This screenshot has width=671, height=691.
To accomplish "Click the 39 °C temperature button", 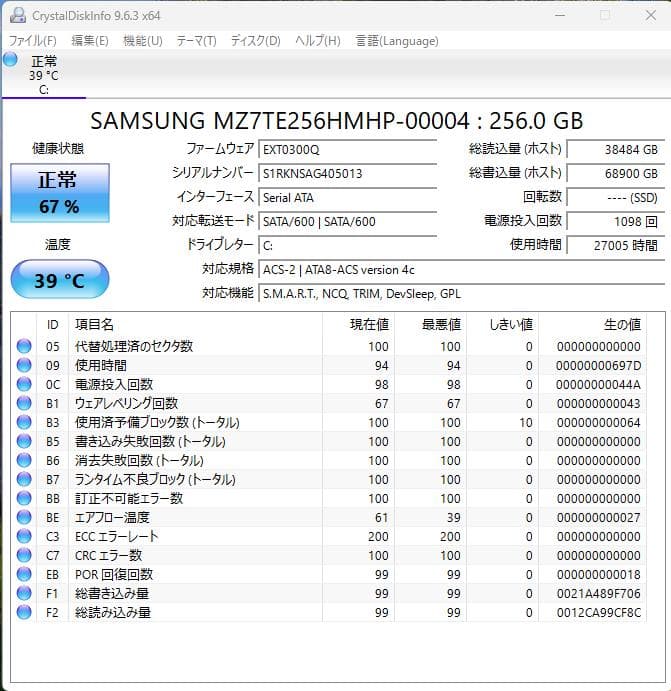I will point(60,279).
